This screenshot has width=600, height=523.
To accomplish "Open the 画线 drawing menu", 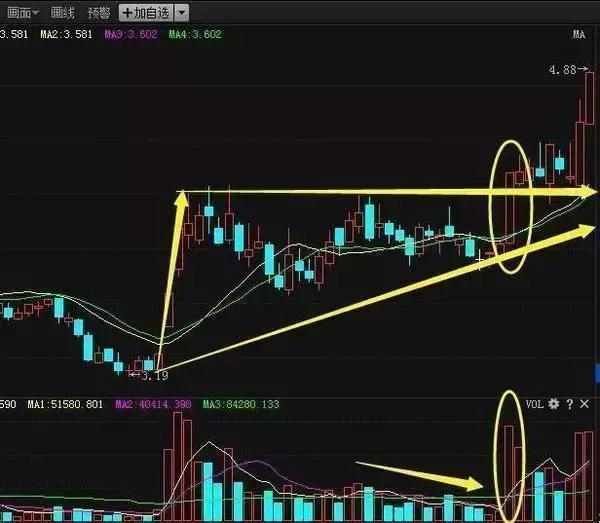I will 62,13.
